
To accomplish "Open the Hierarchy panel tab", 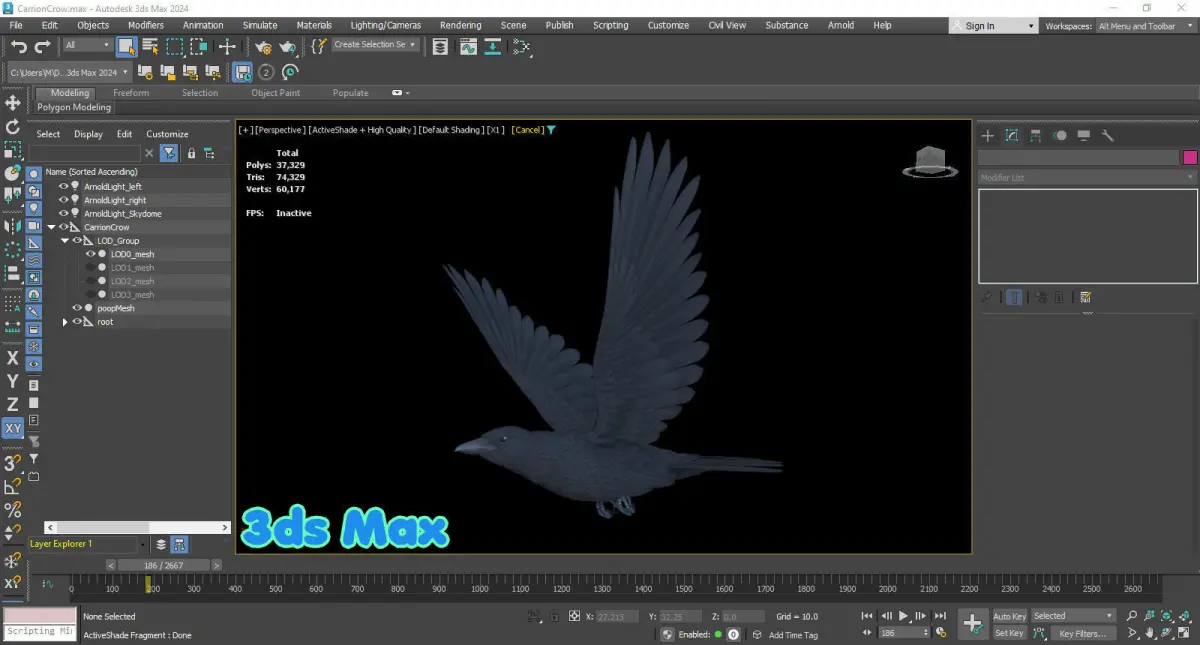I will (1036, 135).
